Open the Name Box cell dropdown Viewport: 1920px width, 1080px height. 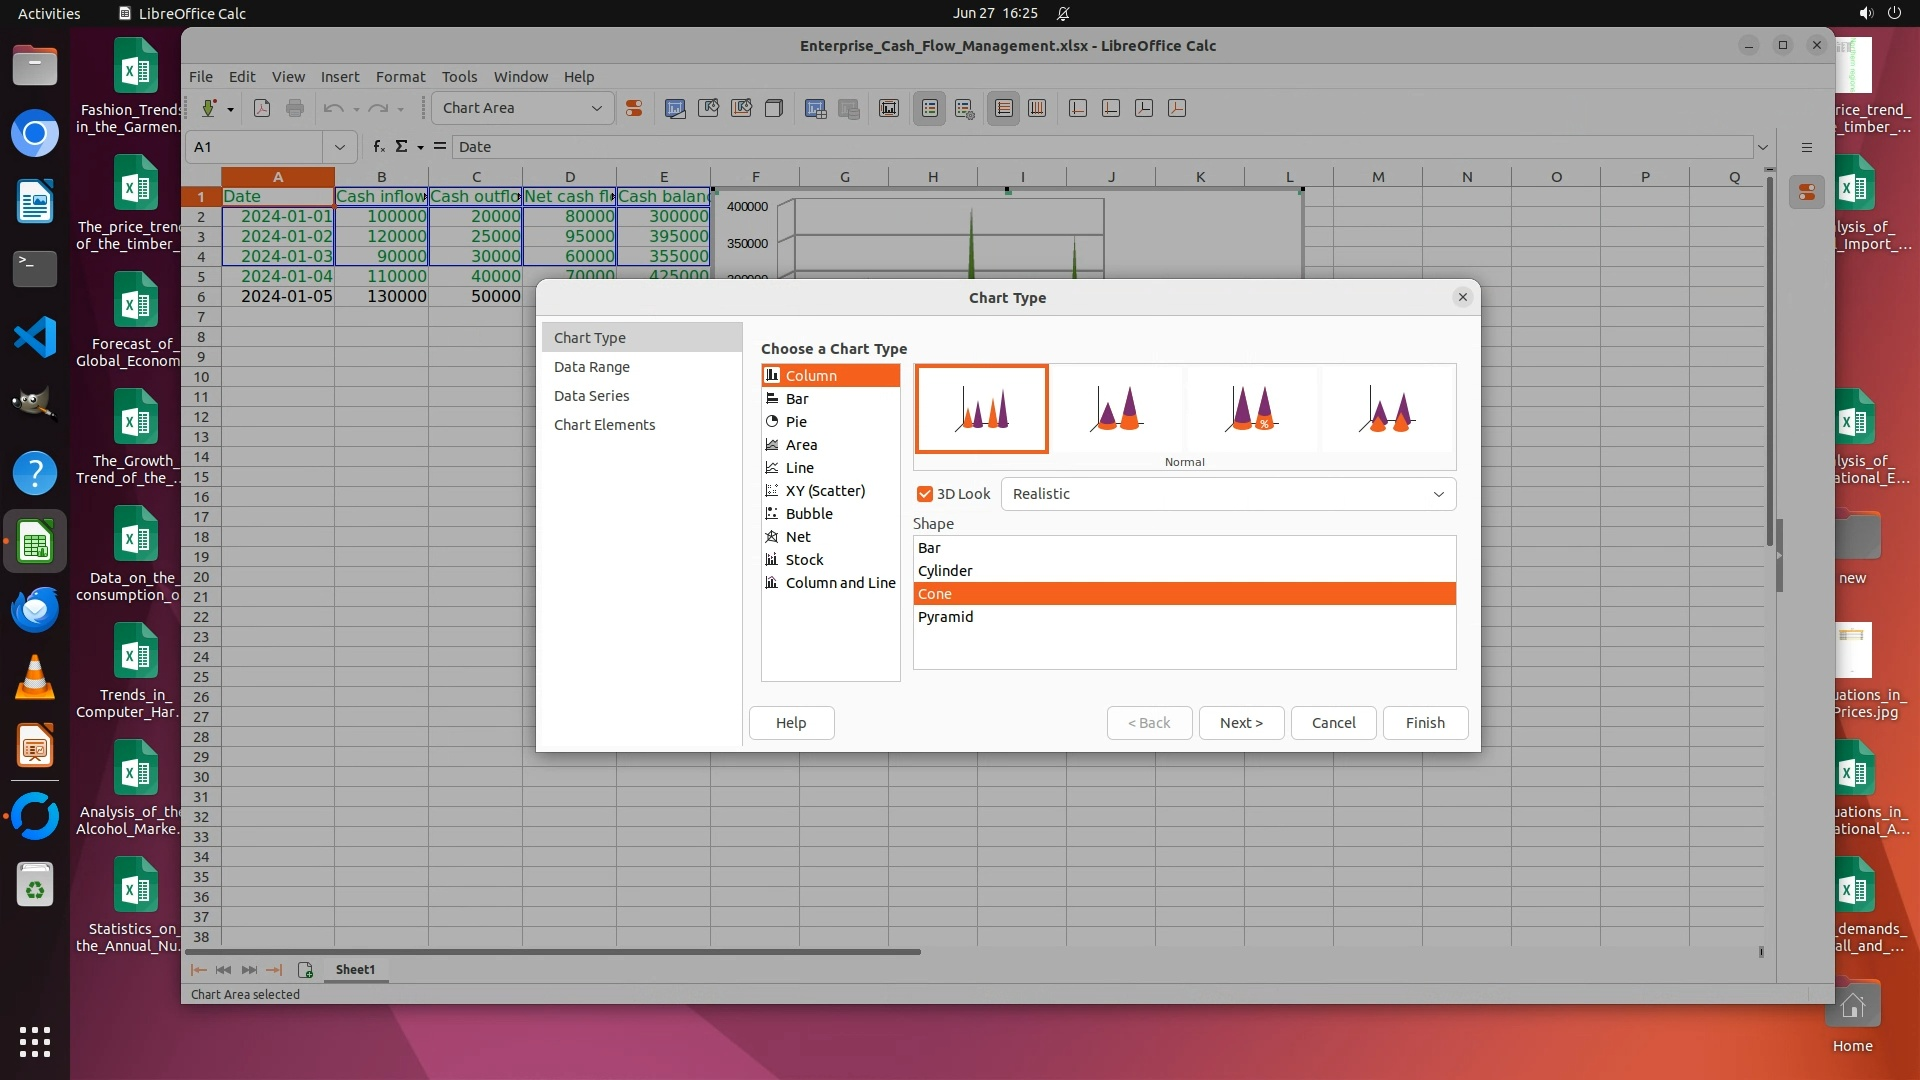[340, 147]
